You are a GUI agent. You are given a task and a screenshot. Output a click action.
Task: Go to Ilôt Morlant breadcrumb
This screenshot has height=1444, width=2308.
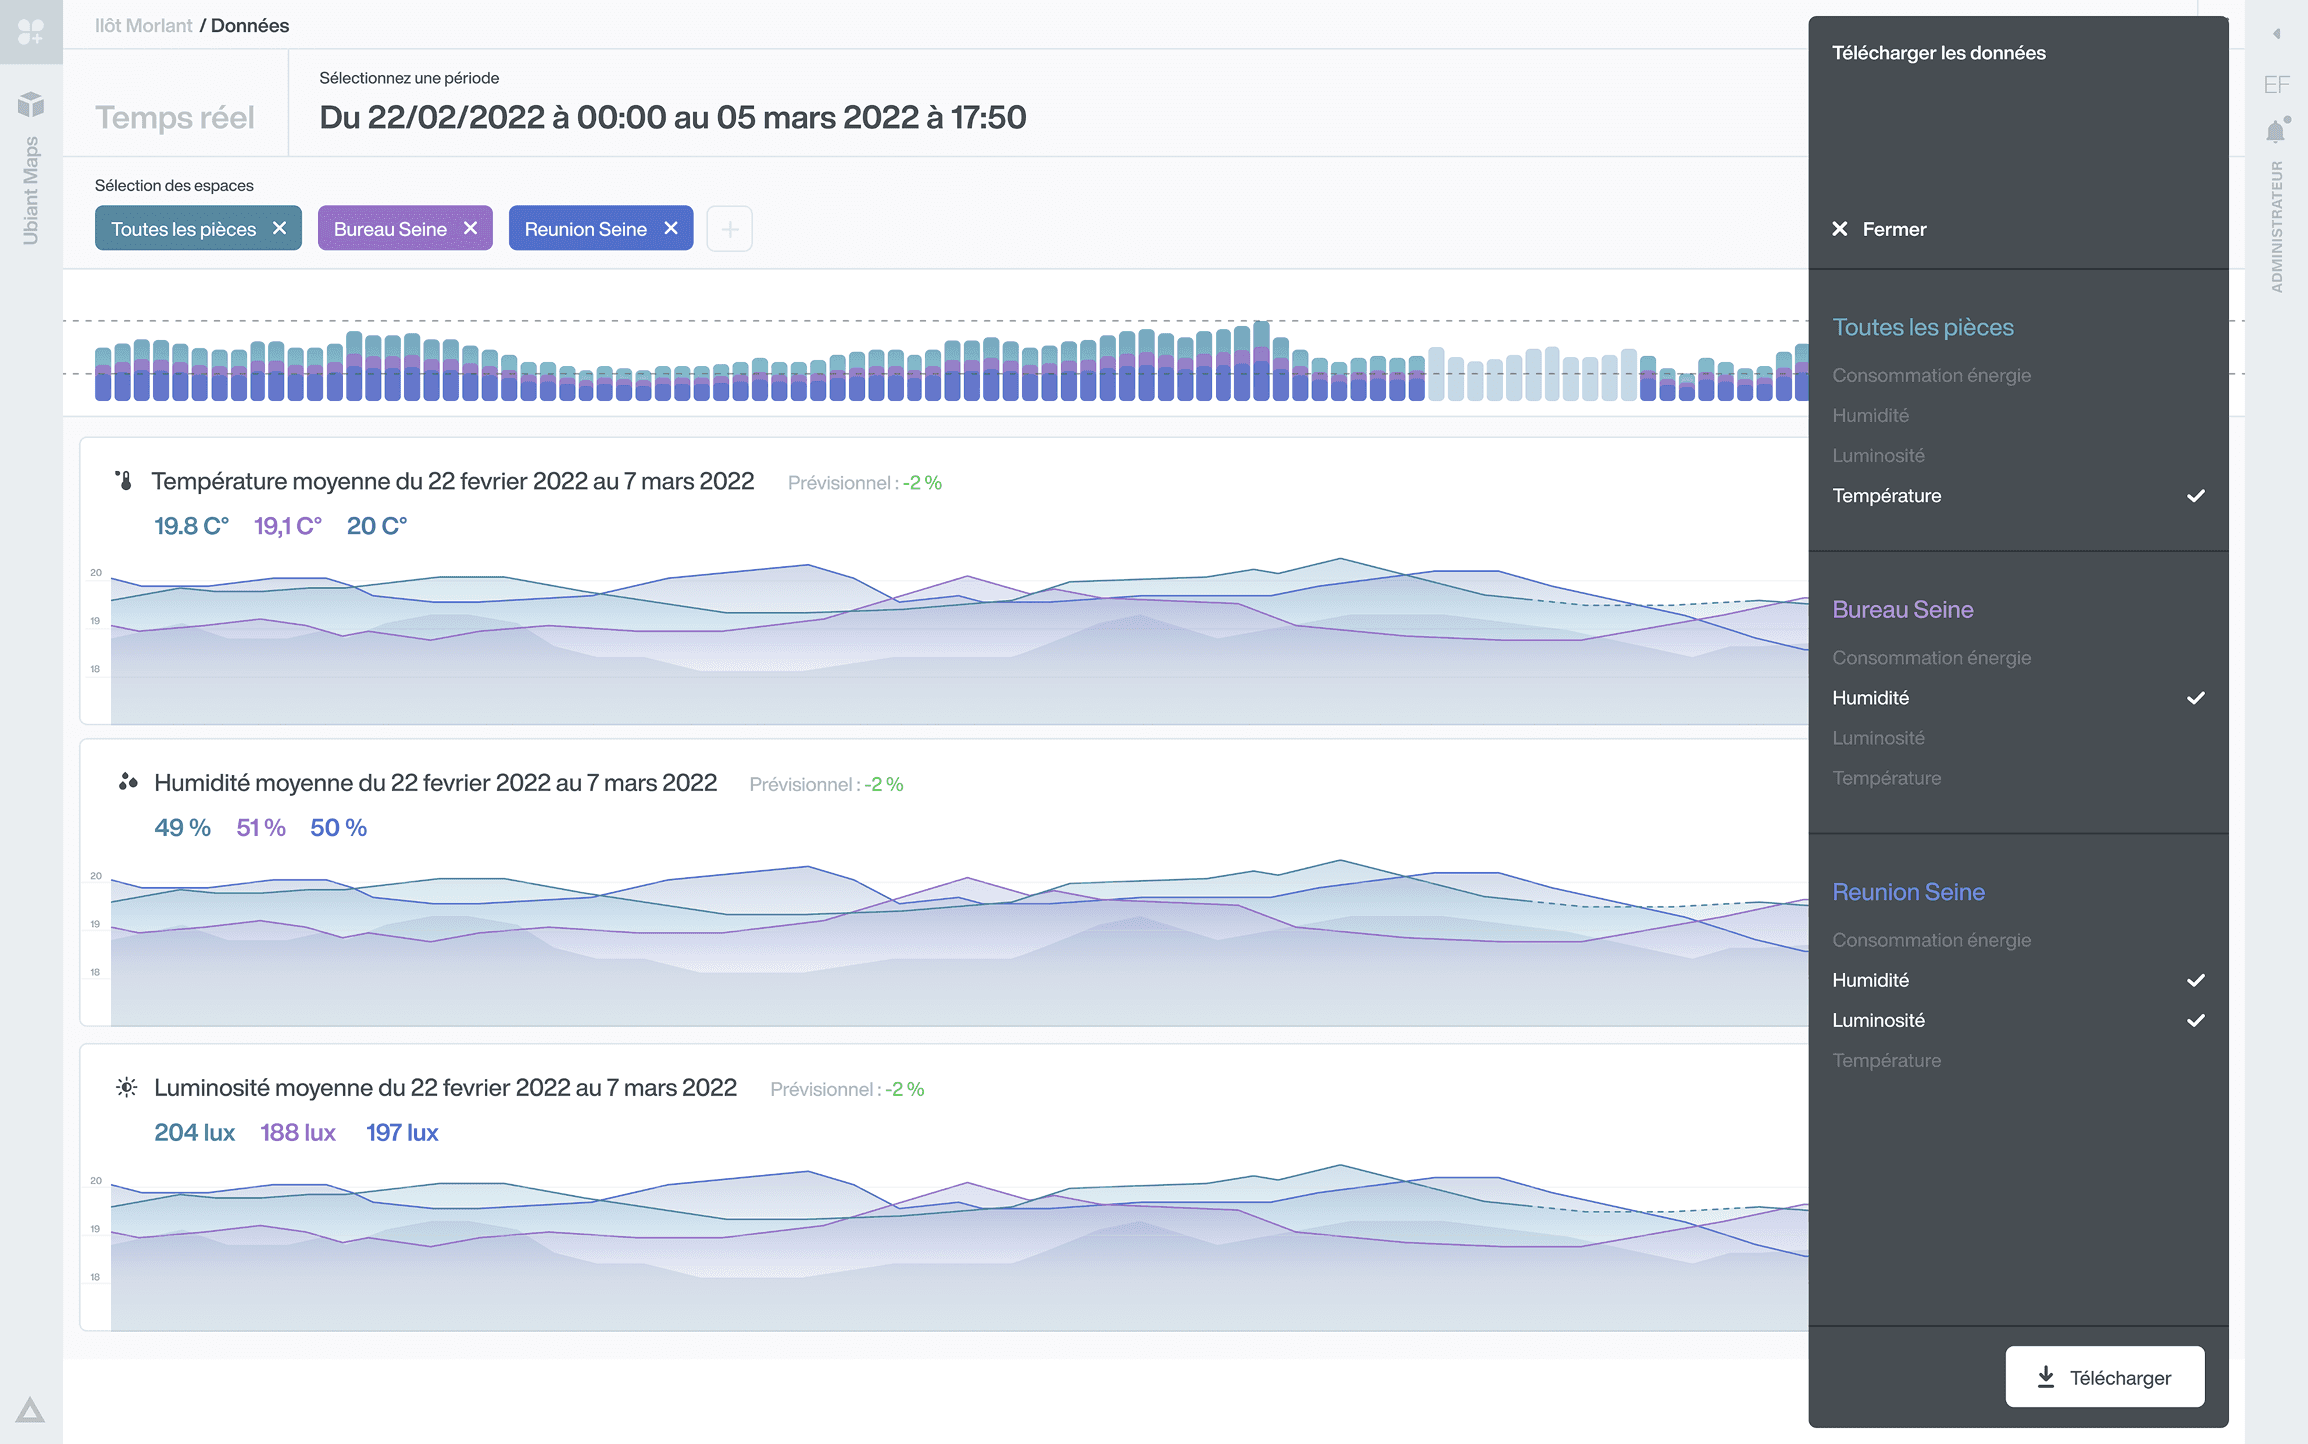coord(143,25)
